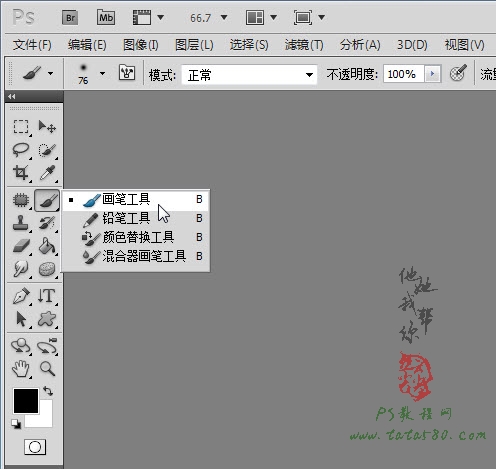The height and width of the screenshot is (469, 496).
Task: Select the Lasso tool
Action: point(21,150)
